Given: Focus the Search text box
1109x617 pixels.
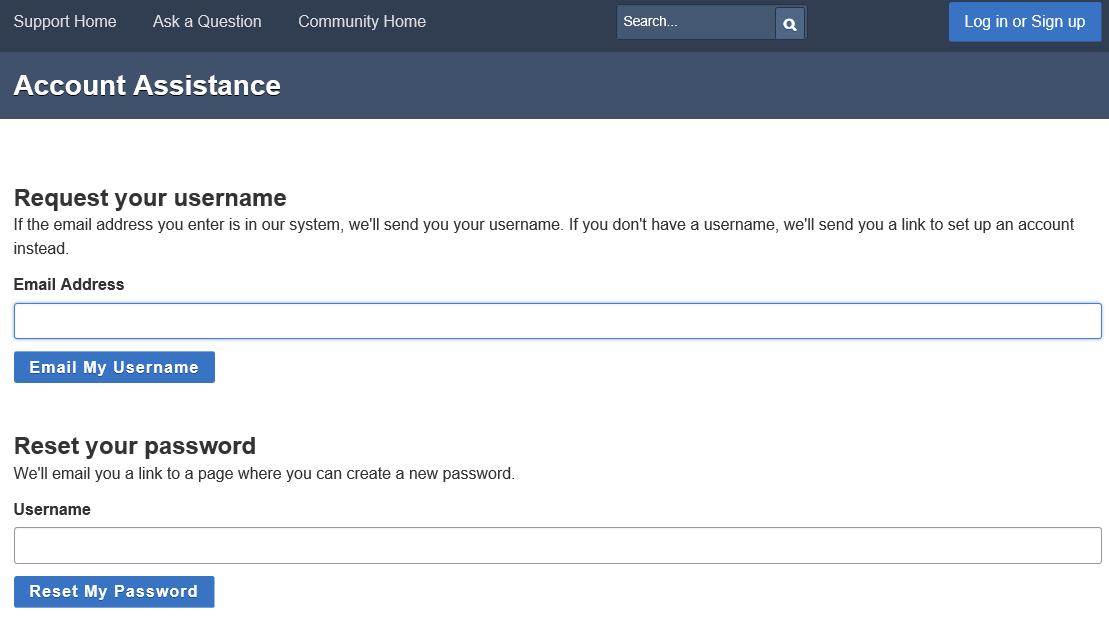Looking at the screenshot, I should [695, 22].
